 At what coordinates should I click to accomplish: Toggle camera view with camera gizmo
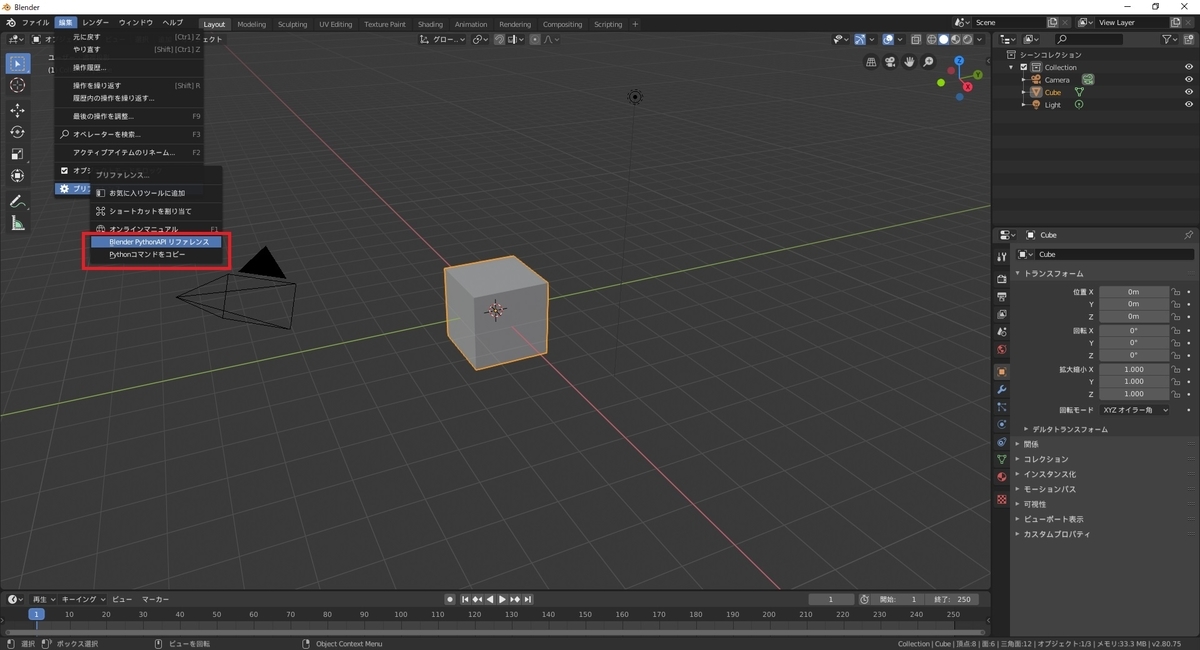(890, 62)
